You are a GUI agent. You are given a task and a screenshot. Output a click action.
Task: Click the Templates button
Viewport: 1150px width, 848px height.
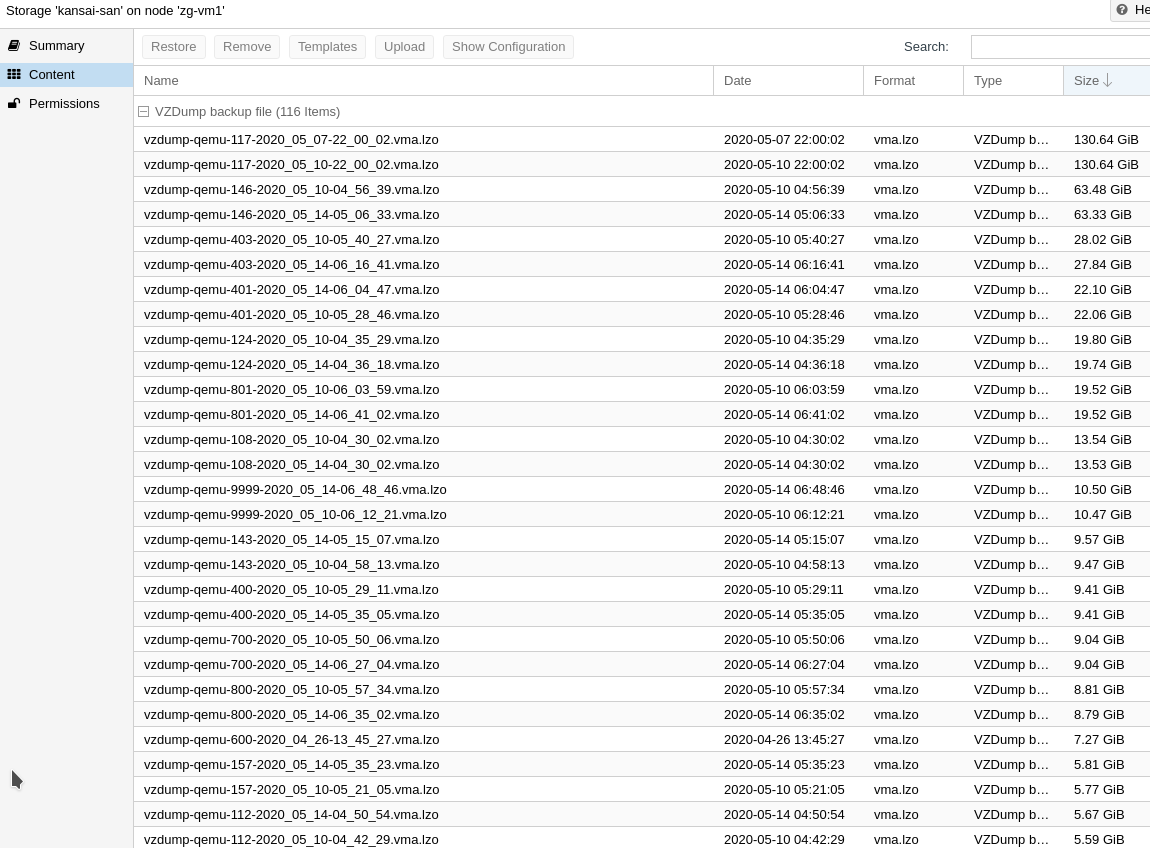(x=327, y=46)
